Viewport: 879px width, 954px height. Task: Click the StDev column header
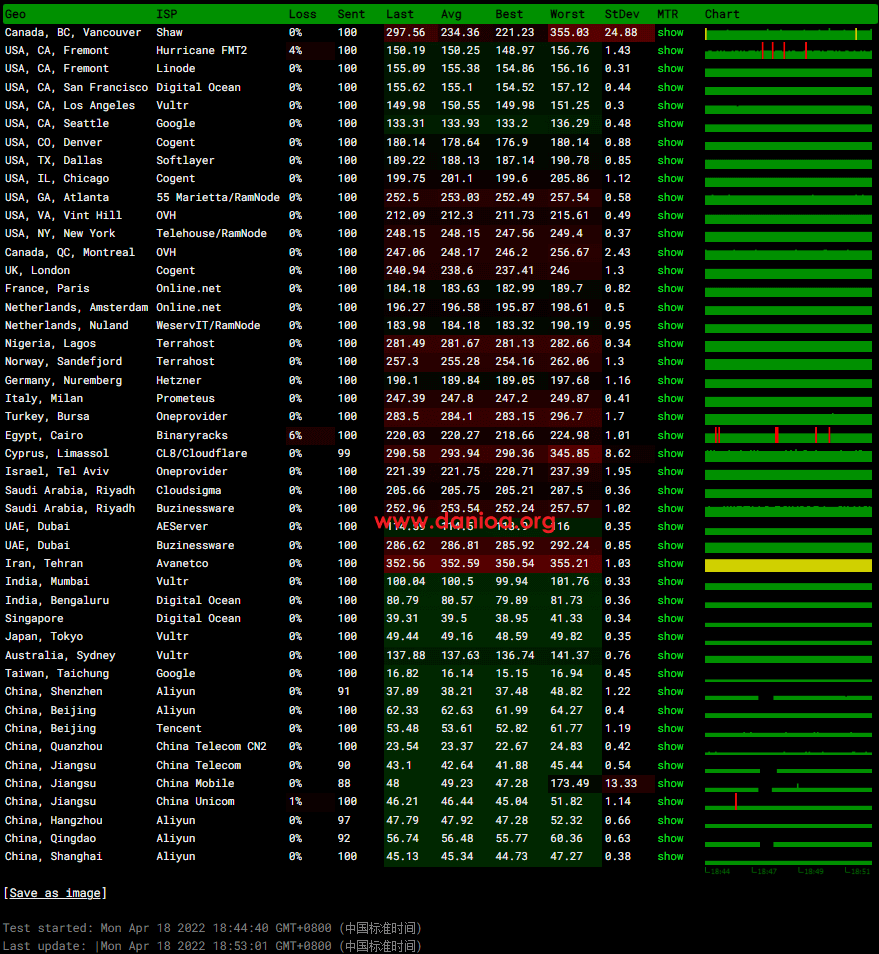[x=622, y=14]
